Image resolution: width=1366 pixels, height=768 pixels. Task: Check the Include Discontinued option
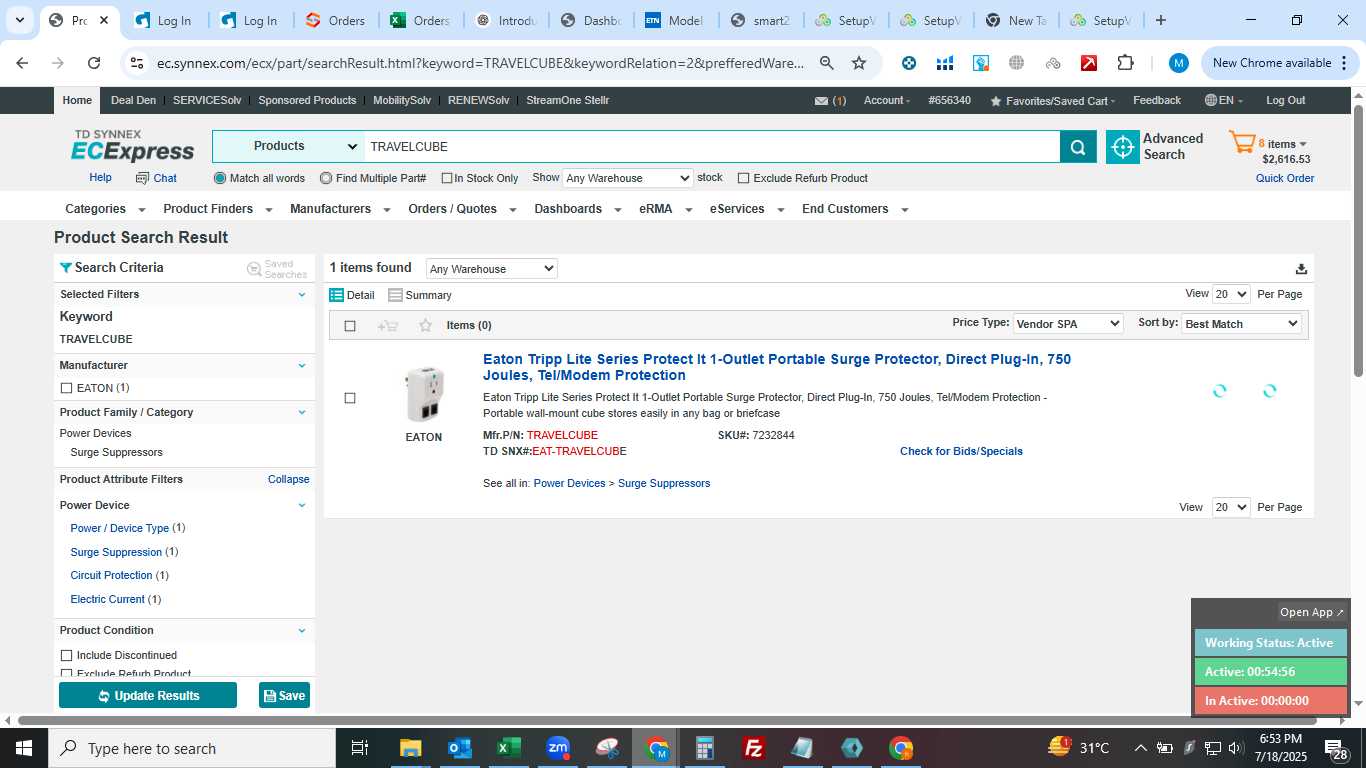point(66,655)
